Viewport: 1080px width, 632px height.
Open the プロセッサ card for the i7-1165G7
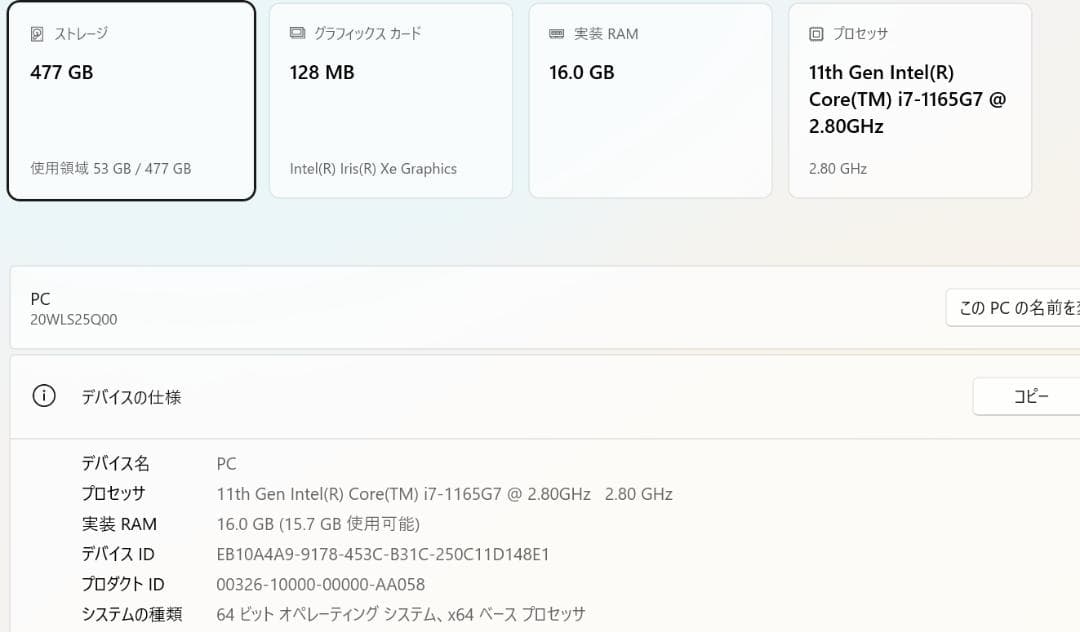click(910, 100)
